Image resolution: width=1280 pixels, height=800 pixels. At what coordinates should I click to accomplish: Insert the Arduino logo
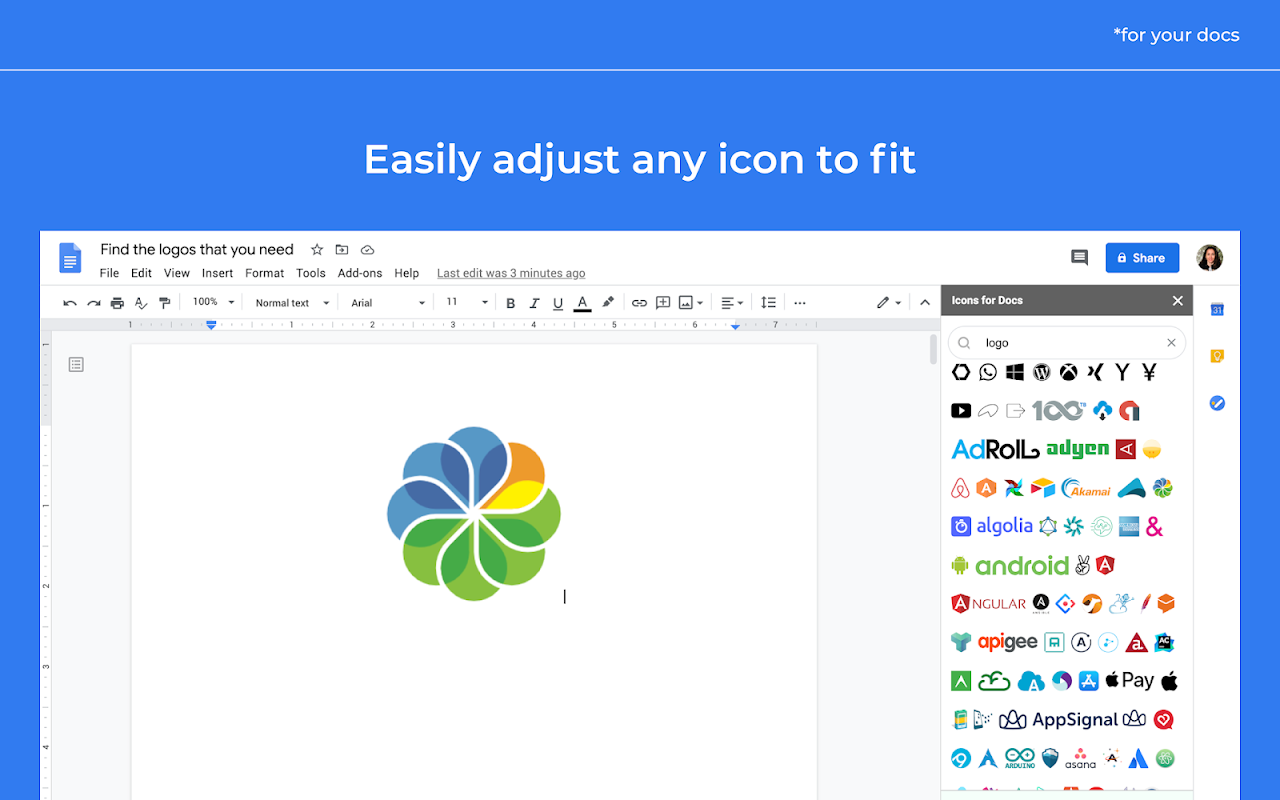tap(1020, 758)
